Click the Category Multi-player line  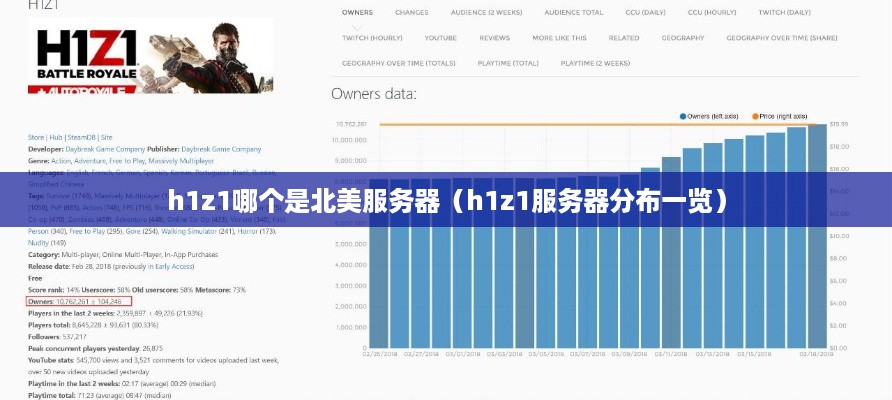click(x=123, y=254)
